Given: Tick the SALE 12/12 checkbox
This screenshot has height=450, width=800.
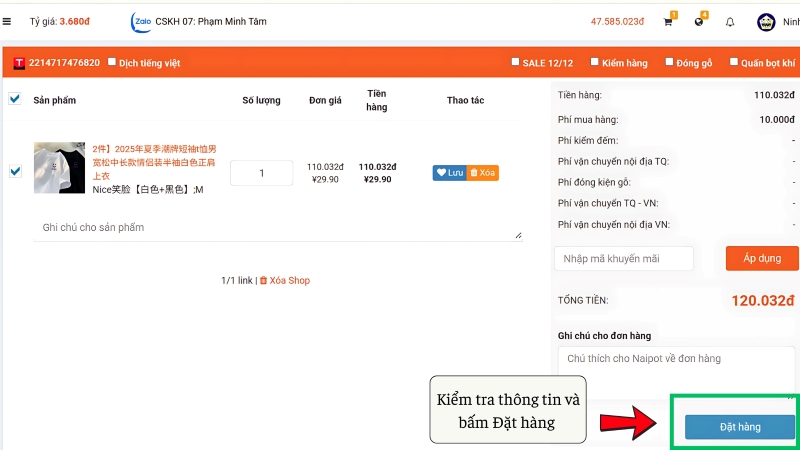Looking at the screenshot, I should 515,62.
